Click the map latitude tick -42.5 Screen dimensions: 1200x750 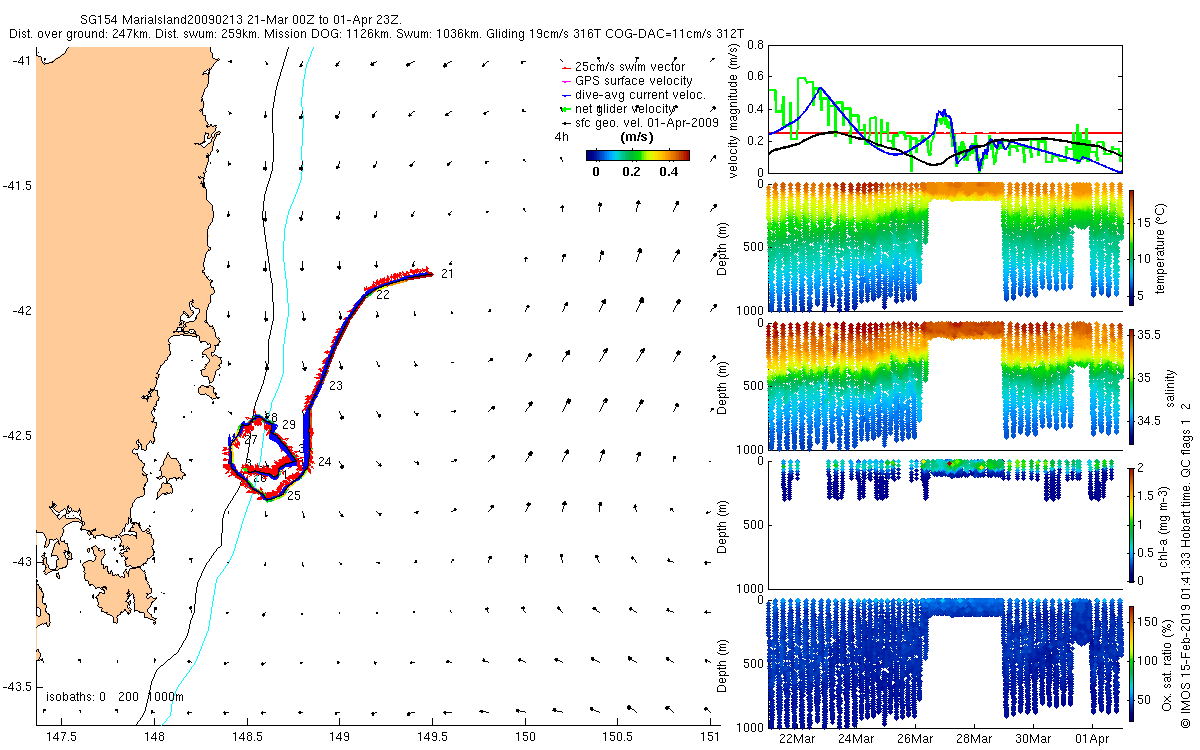coord(16,436)
